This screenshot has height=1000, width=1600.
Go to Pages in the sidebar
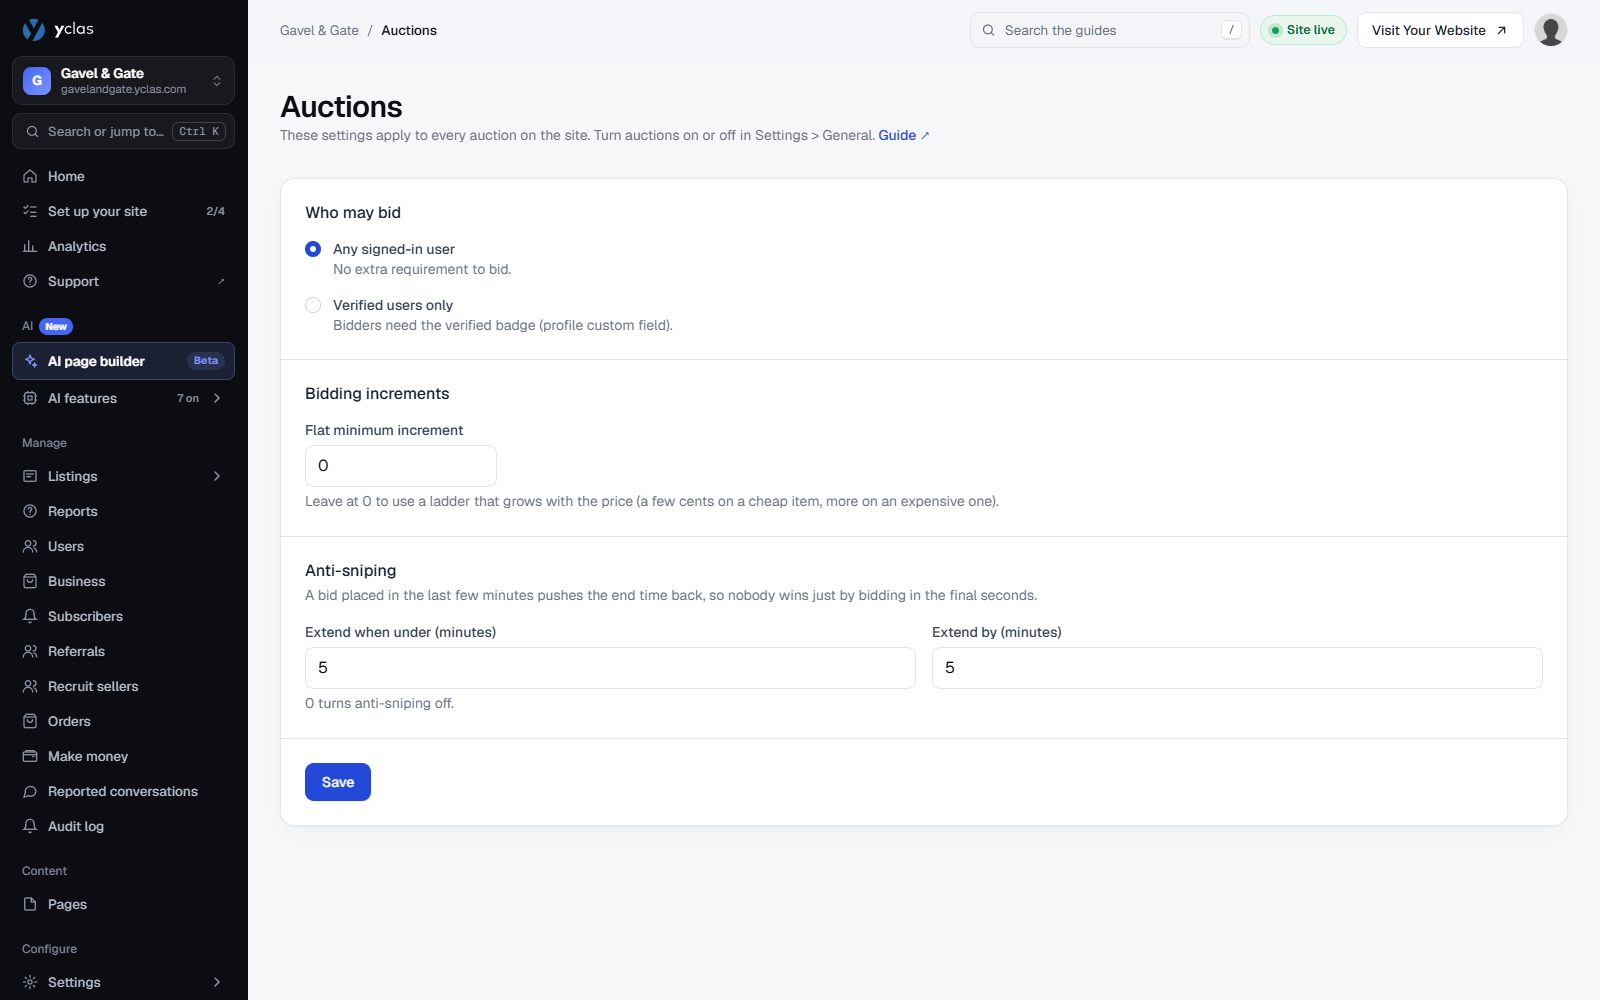(x=123, y=904)
